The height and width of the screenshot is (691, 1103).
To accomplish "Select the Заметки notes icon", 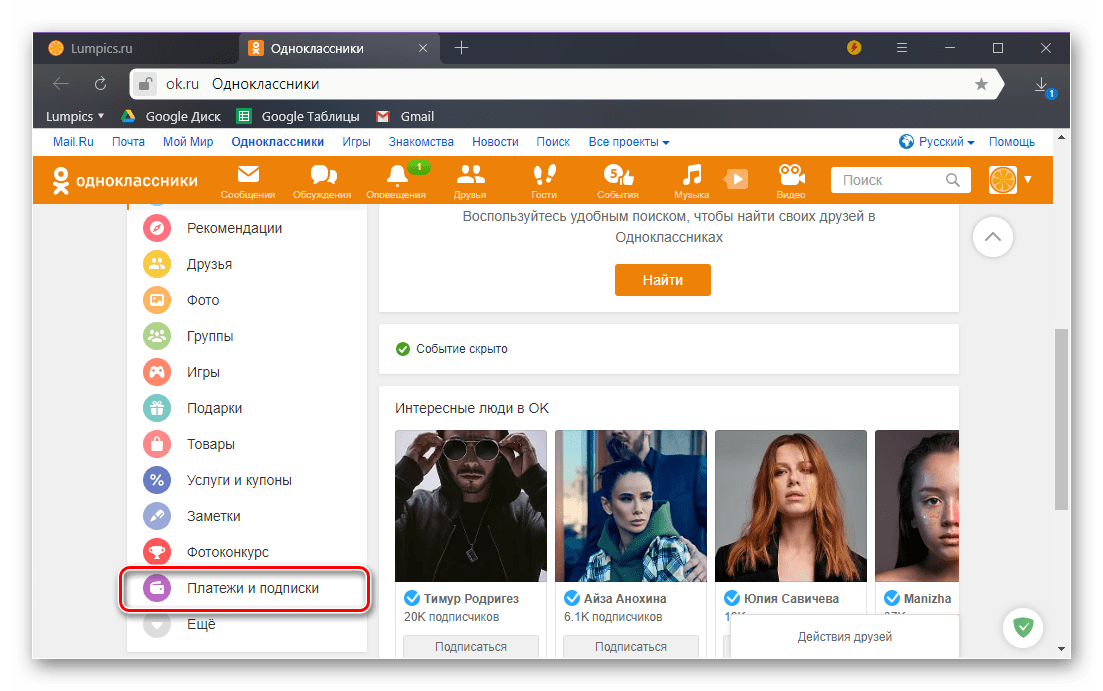I will tap(157, 515).
